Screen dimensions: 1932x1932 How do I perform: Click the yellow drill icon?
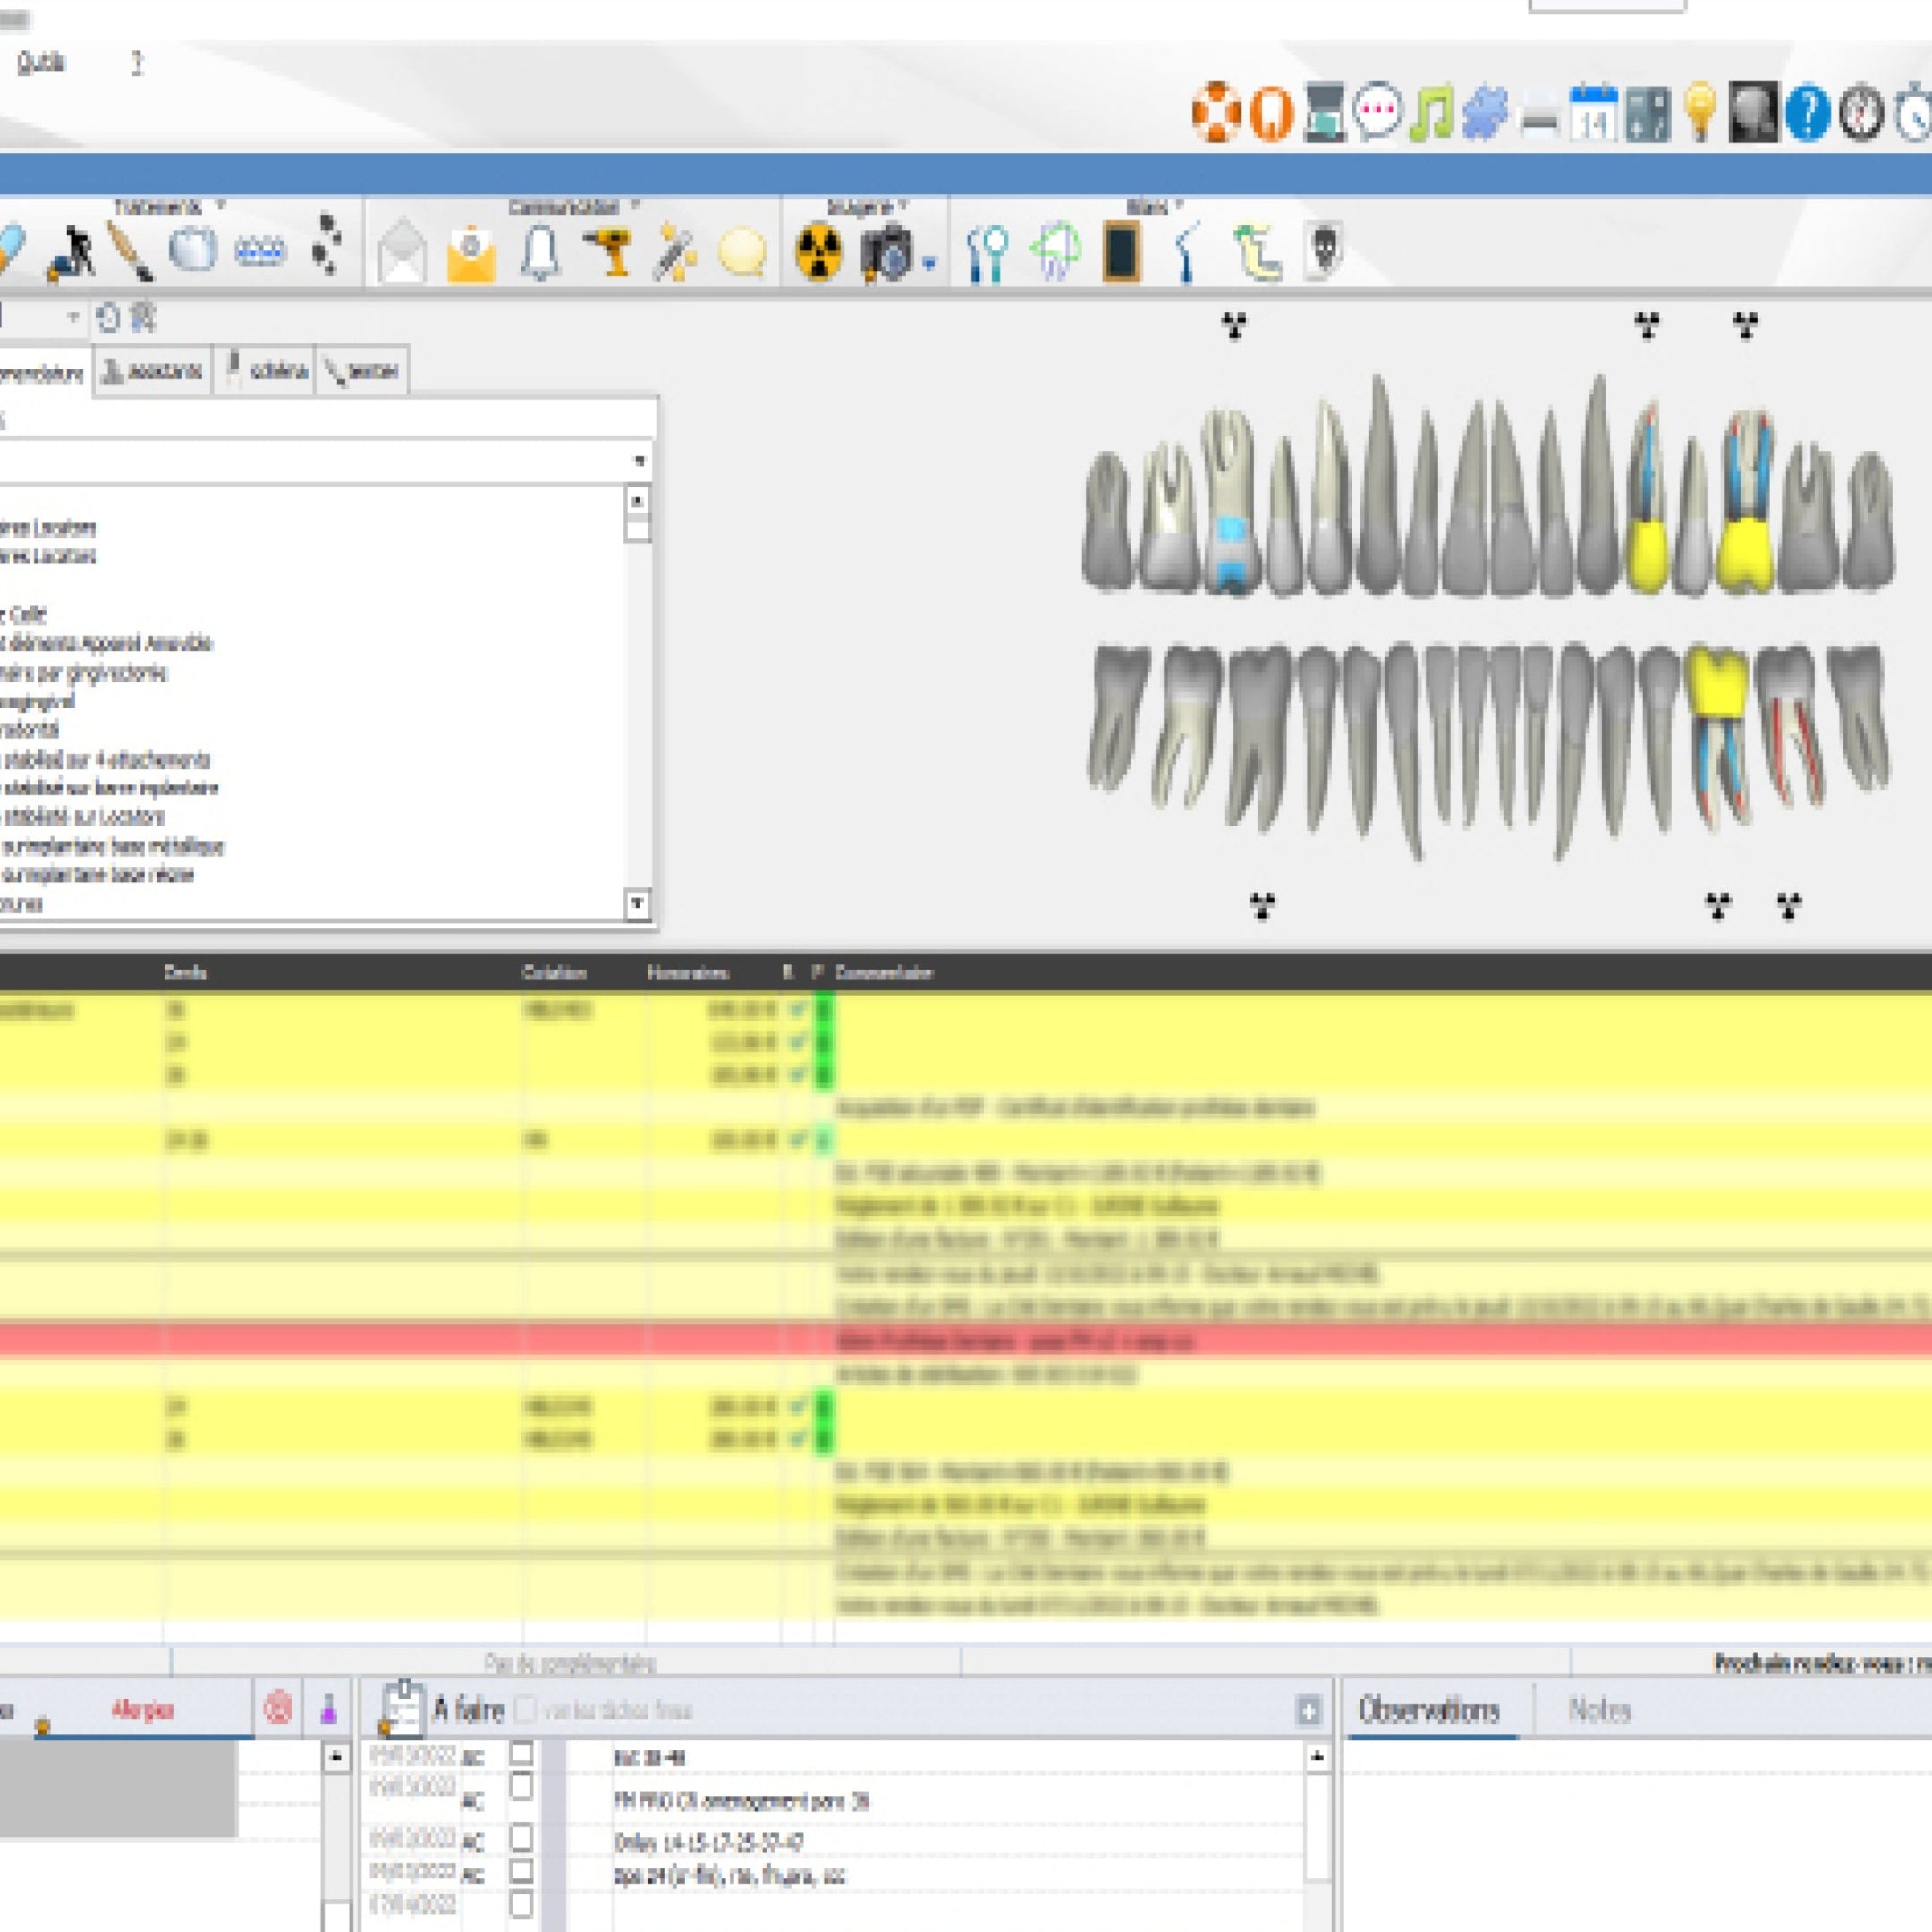click(608, 251)
